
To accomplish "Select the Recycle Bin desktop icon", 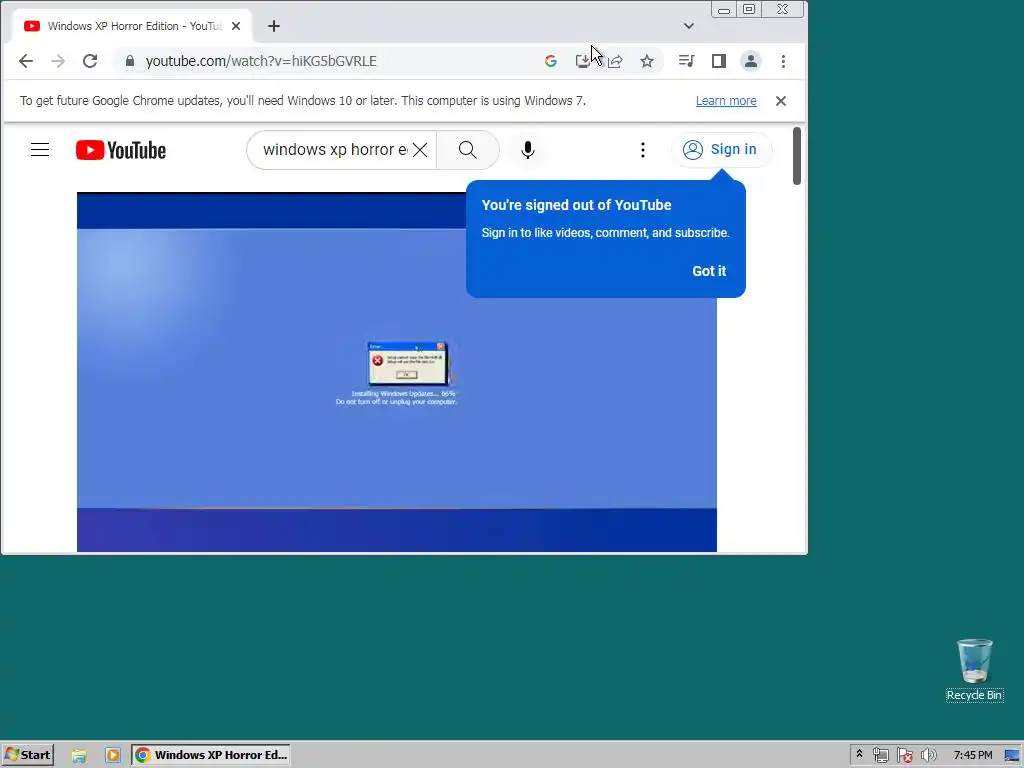I will pos(974,670).
